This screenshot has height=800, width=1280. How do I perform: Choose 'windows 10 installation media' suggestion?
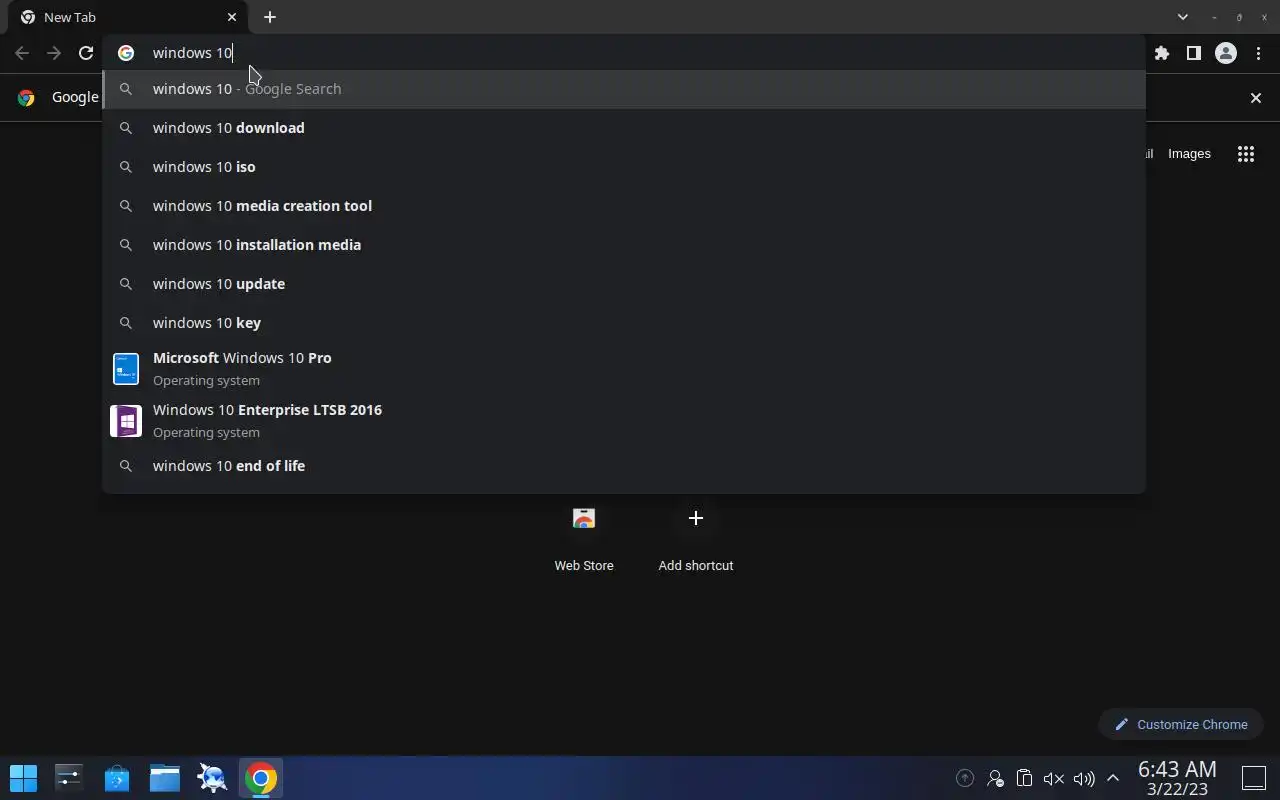click(x=624, y=245)
